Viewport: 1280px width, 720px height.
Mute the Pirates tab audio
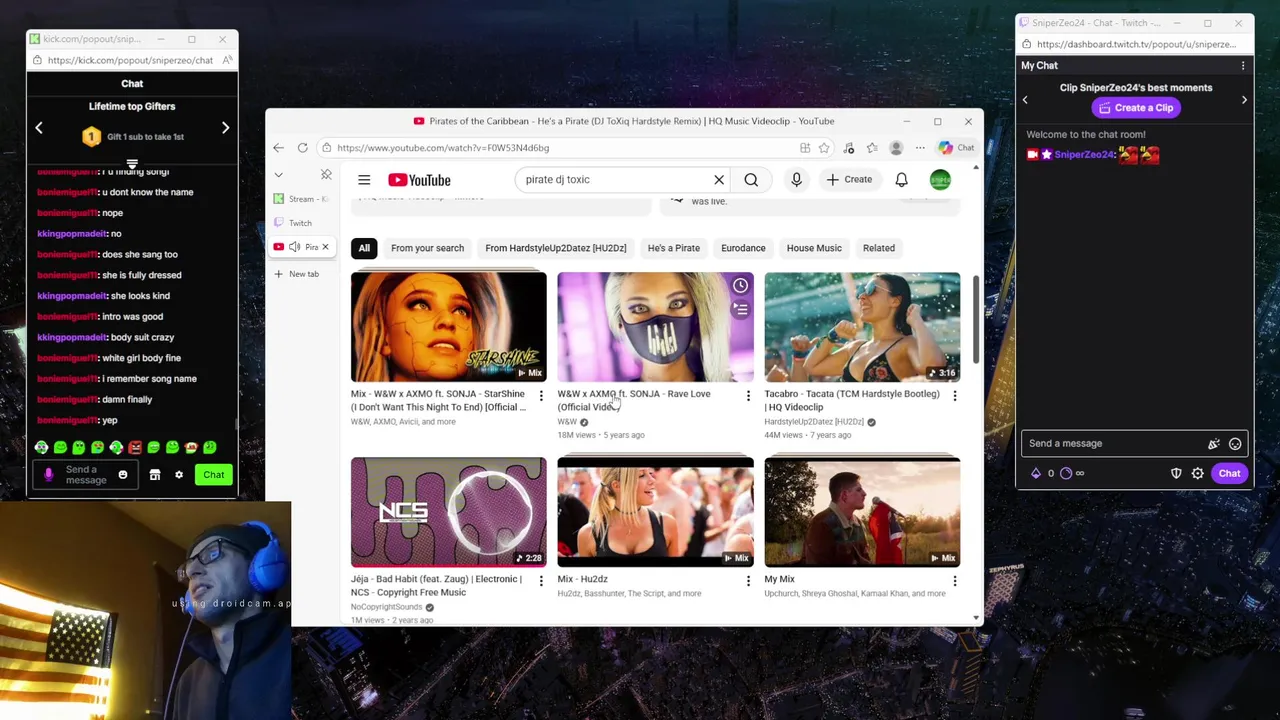pyautogui.click(x=294, y=247)
